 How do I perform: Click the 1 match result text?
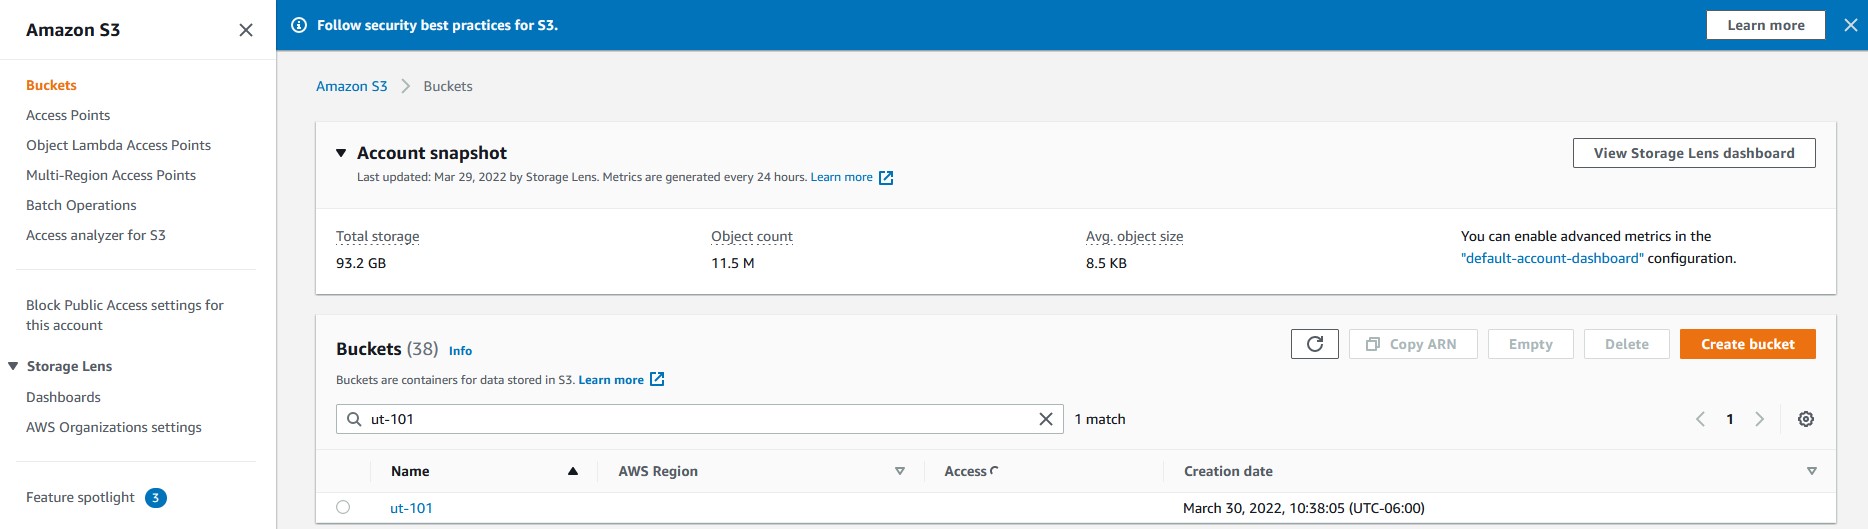point(1100,419)
